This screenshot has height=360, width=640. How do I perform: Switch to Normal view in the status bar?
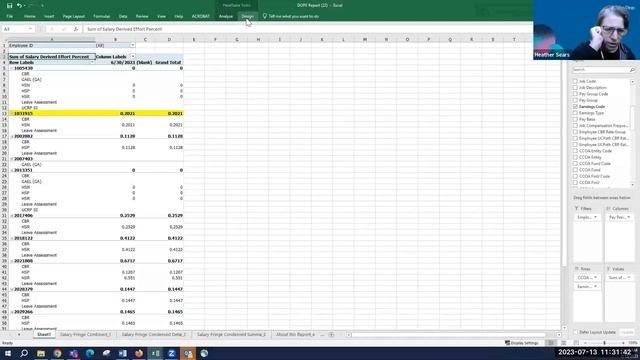click(x=551, y=343)
